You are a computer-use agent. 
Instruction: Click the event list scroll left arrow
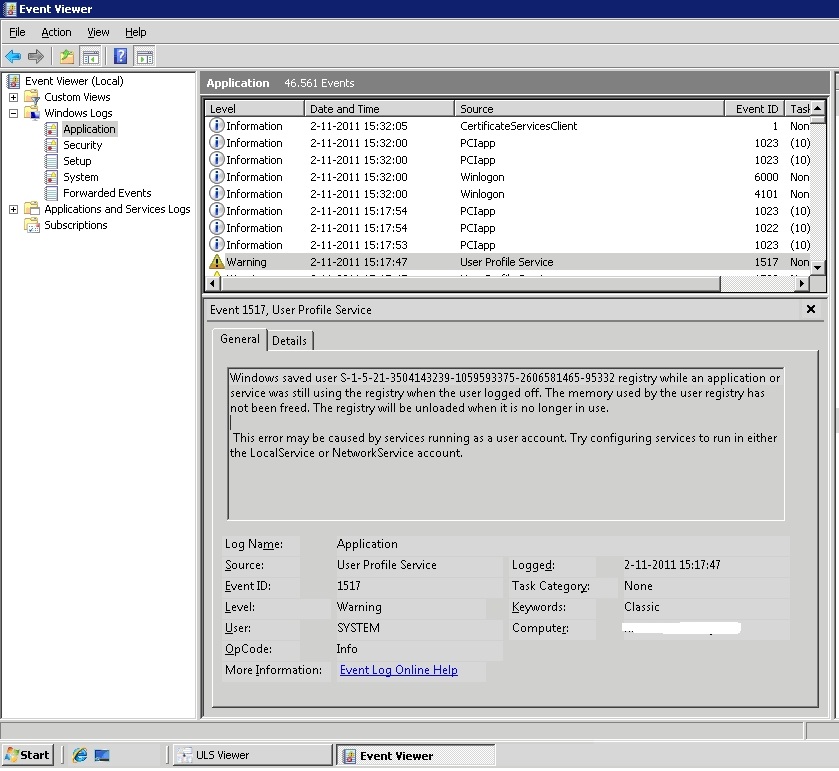tap(213, 284)
